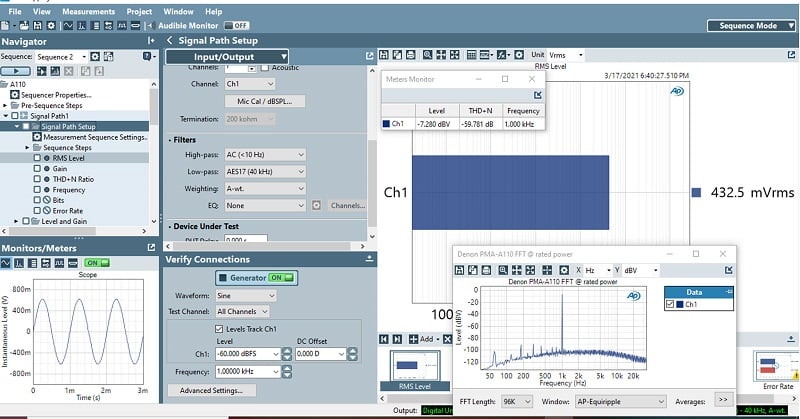This screenshot has width=800, height=419.
Task: Uncheck the Levels Track Ch1 checkbox
Action: point(220,328)
